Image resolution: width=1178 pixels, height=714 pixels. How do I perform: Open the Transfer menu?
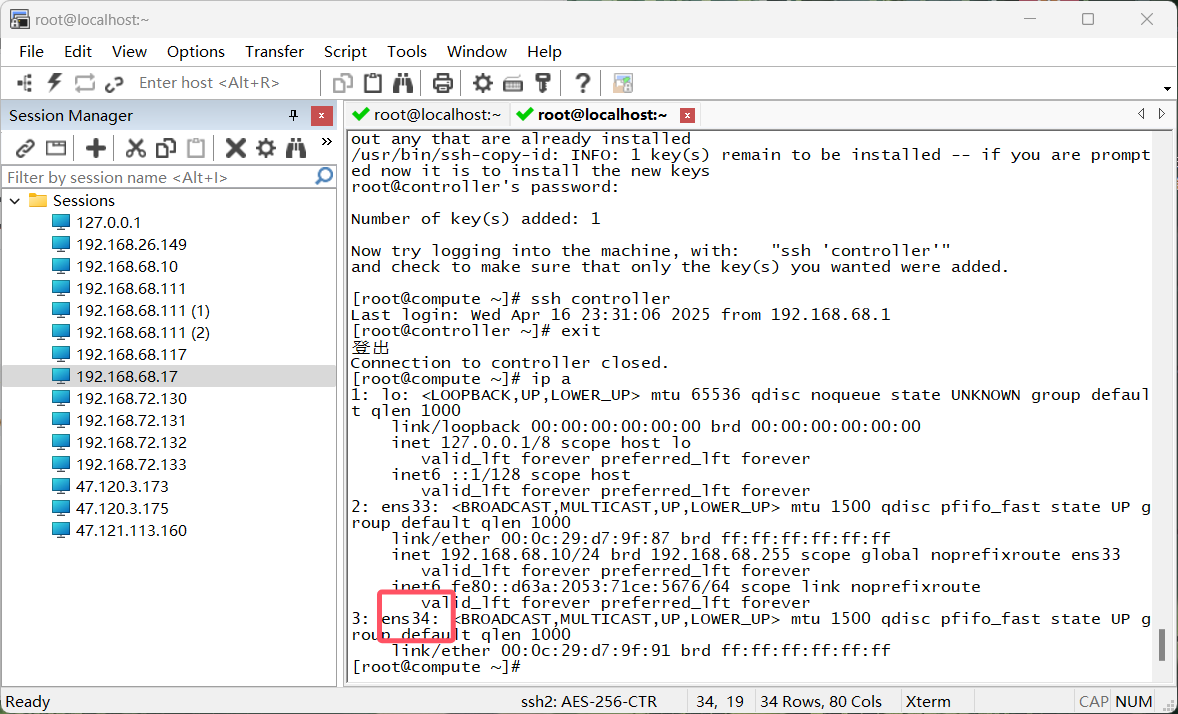(274, 51)
